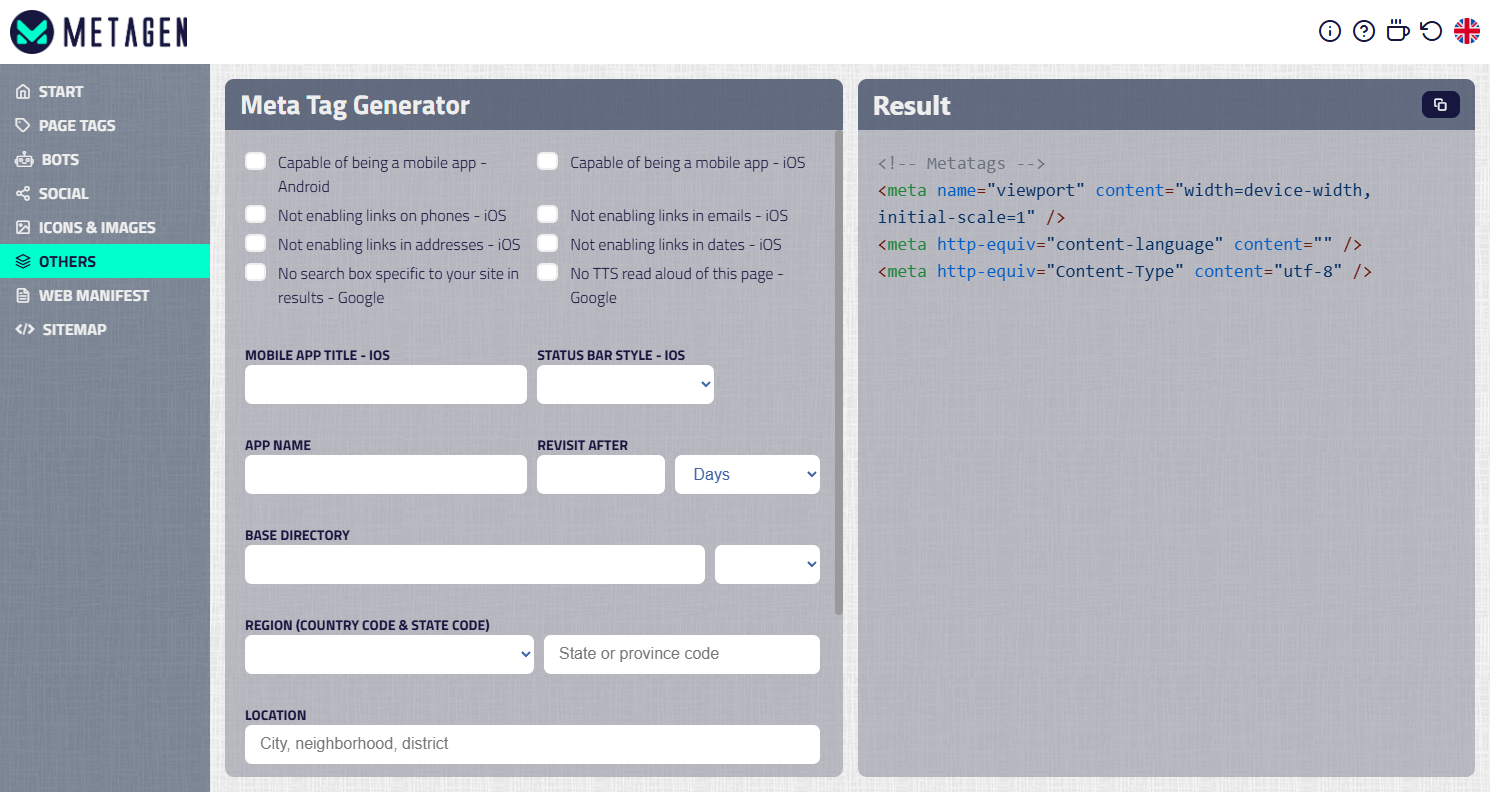The width and height of the screenshot is (1490, 792).
Task: Check 'Not enabling links in emails - iOS'
Action: 547,214
